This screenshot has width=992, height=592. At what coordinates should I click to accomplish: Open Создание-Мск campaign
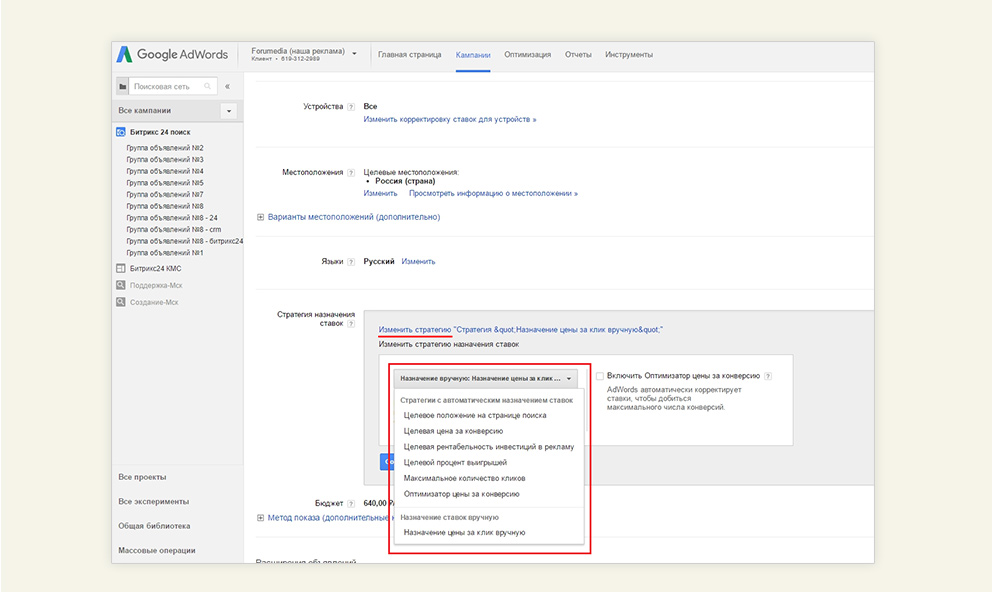(154, 303)
